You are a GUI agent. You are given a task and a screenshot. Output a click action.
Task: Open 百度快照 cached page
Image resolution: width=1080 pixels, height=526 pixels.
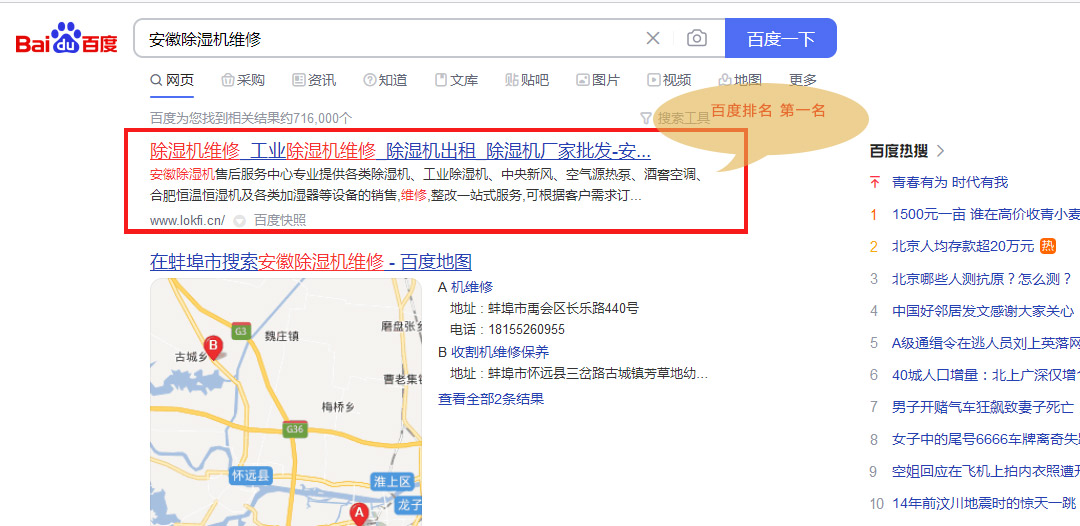tap(280, 220)
